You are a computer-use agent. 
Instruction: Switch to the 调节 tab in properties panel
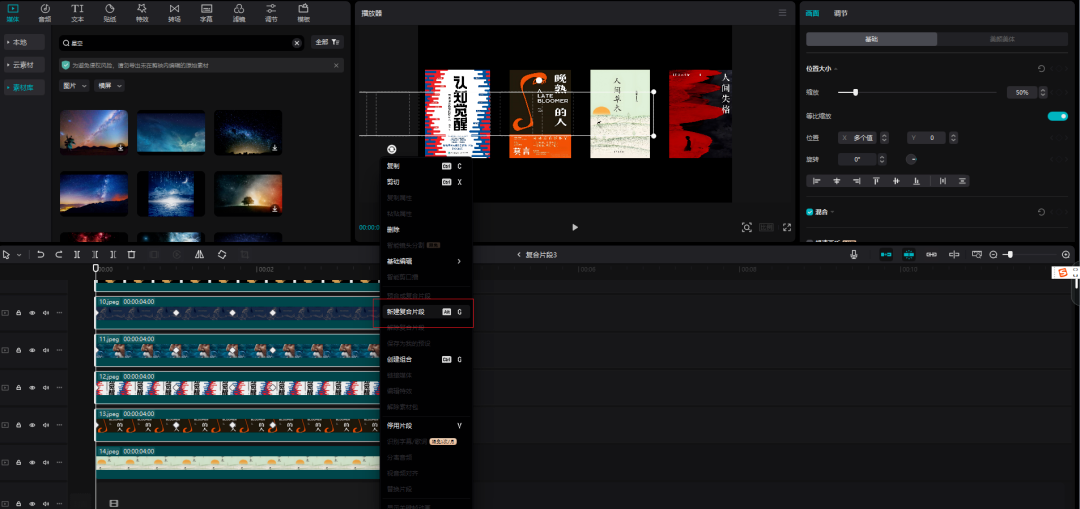pos(840,13)
